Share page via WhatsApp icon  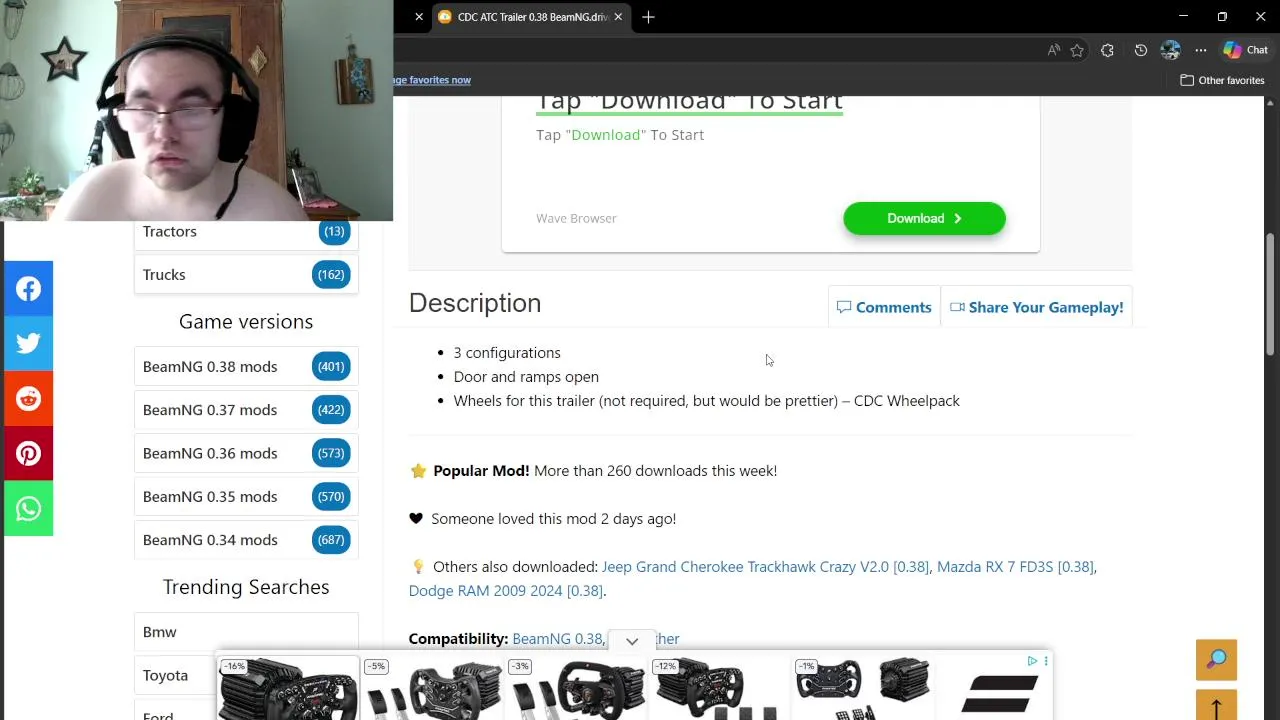pyautogui.click(x=28, y=509)
